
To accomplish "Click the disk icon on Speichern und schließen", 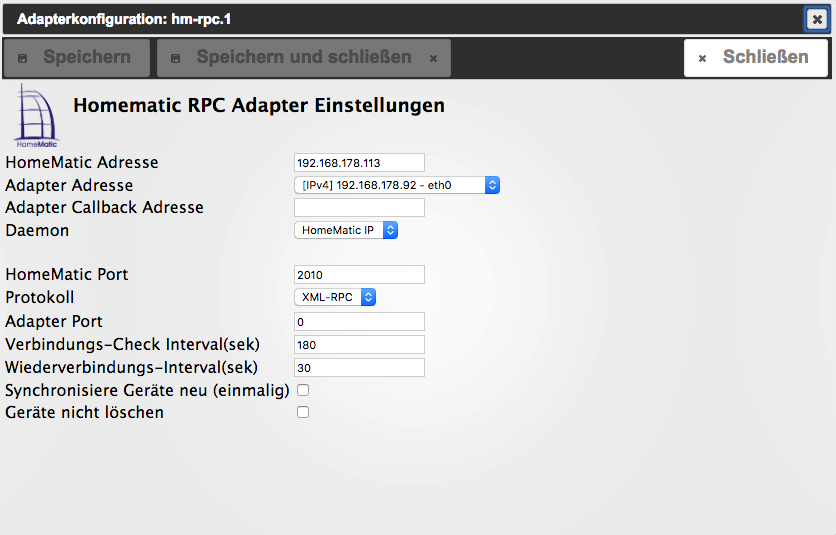I will (176, 59).
